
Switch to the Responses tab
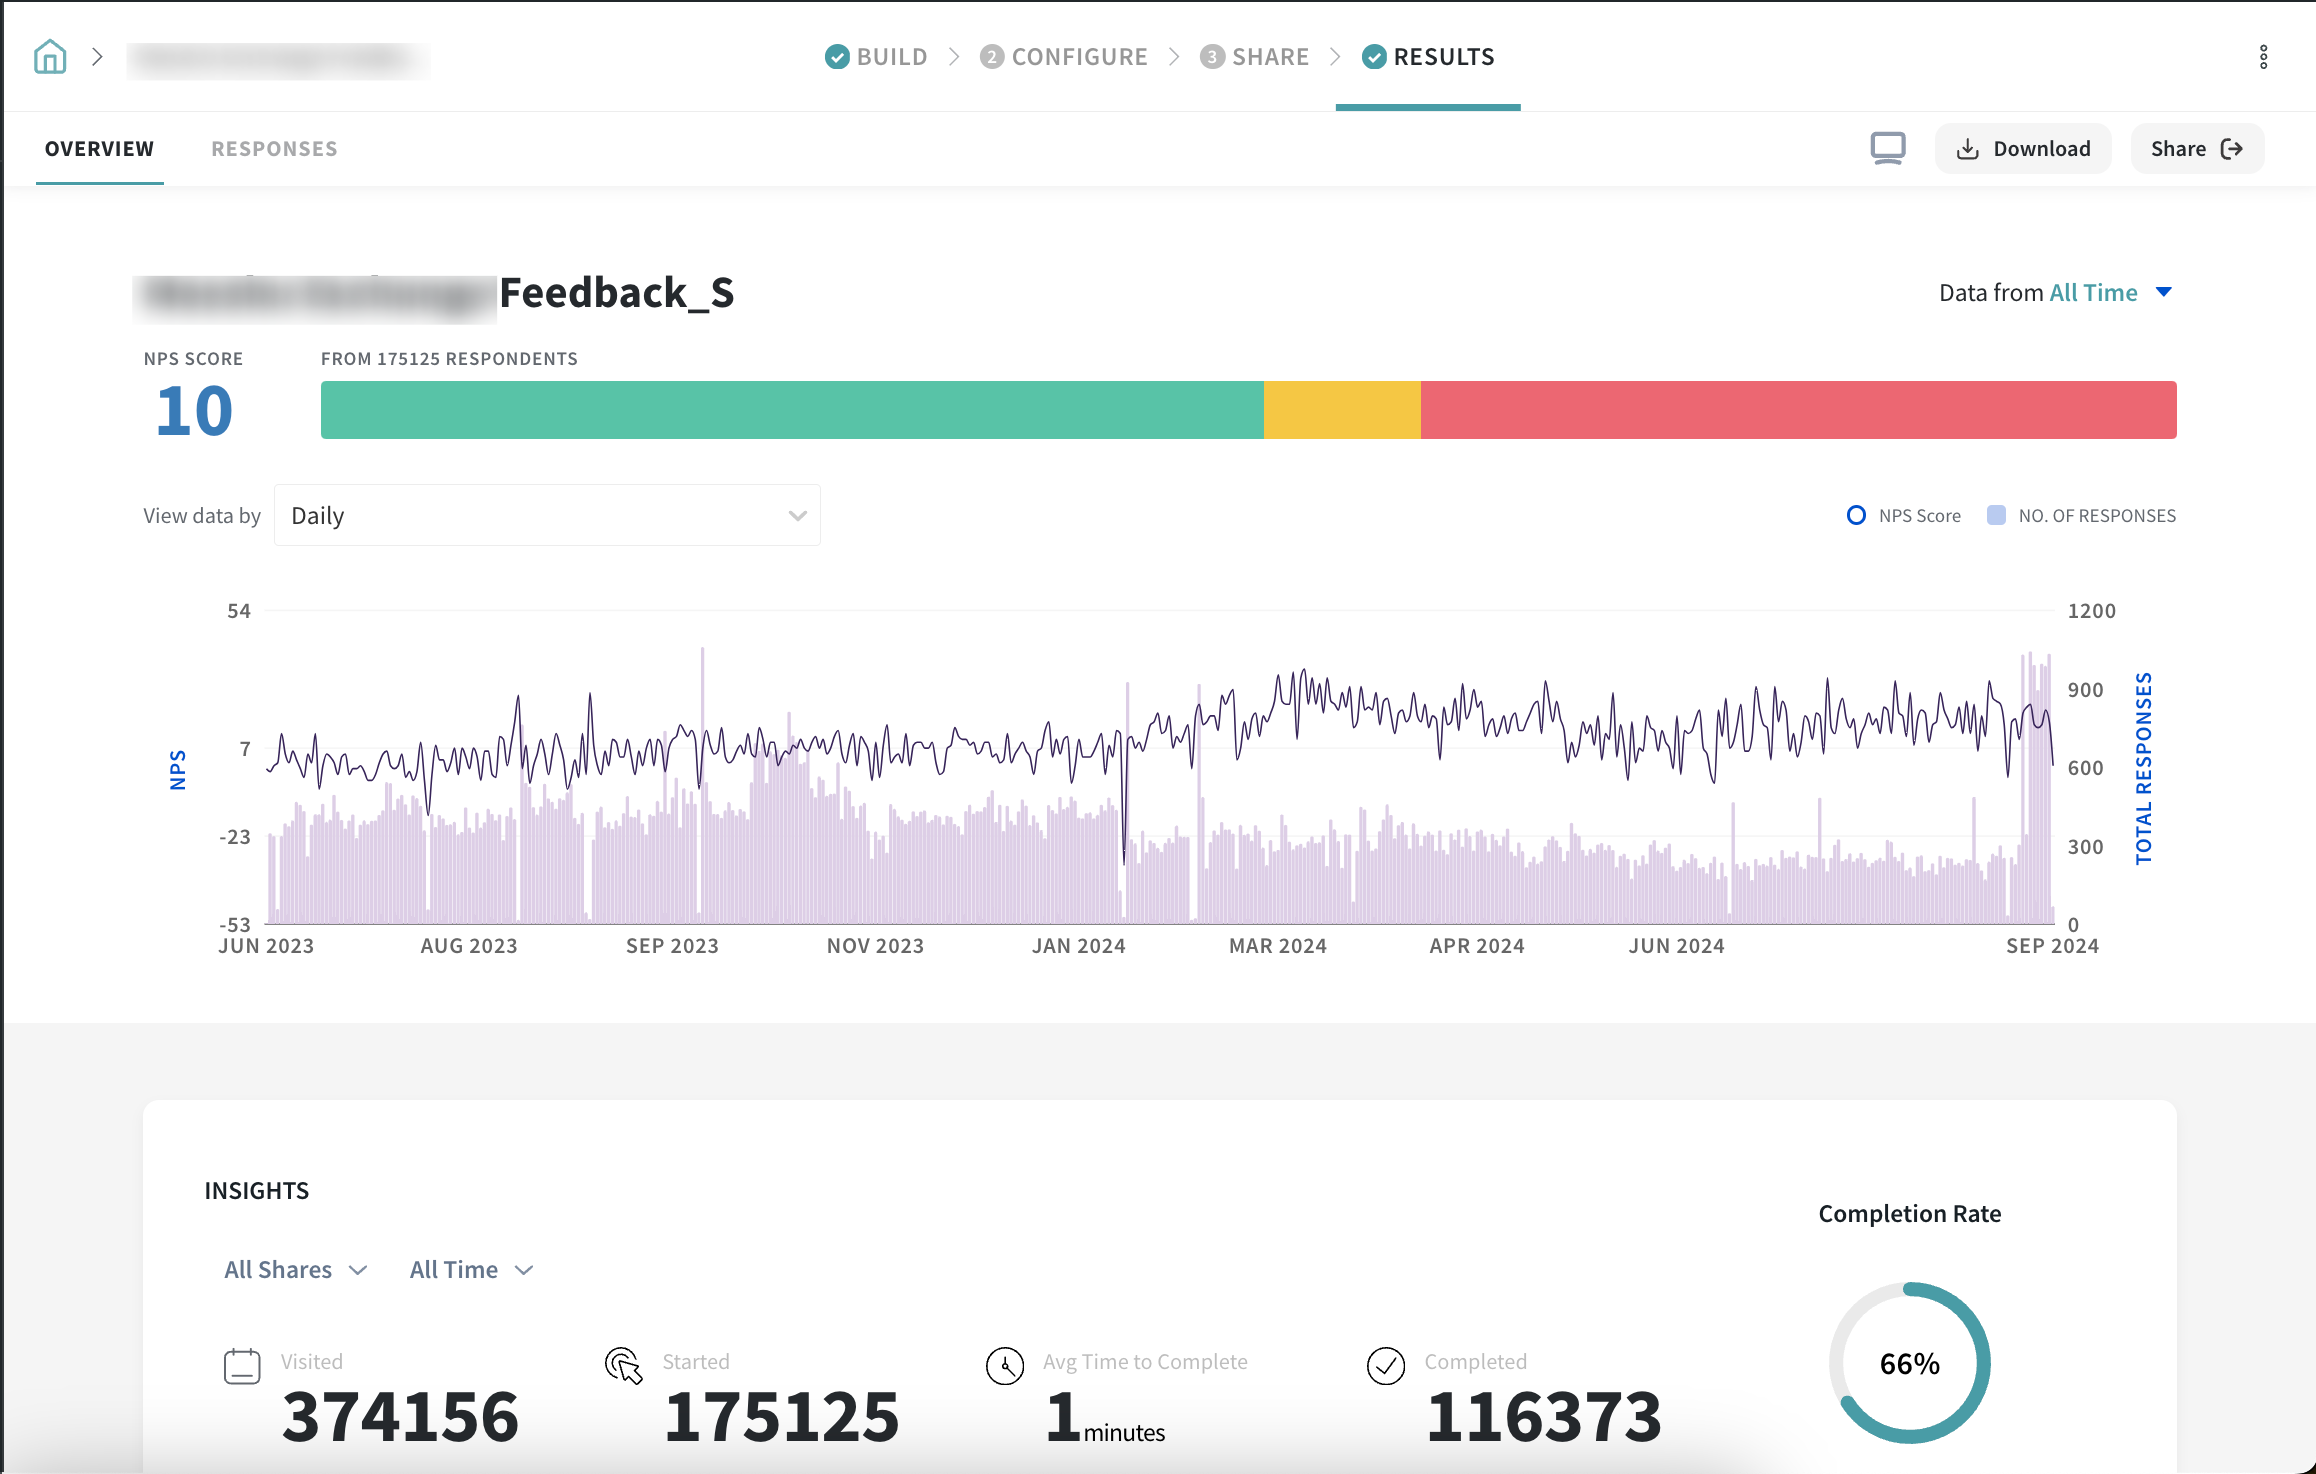coord(274,149)
